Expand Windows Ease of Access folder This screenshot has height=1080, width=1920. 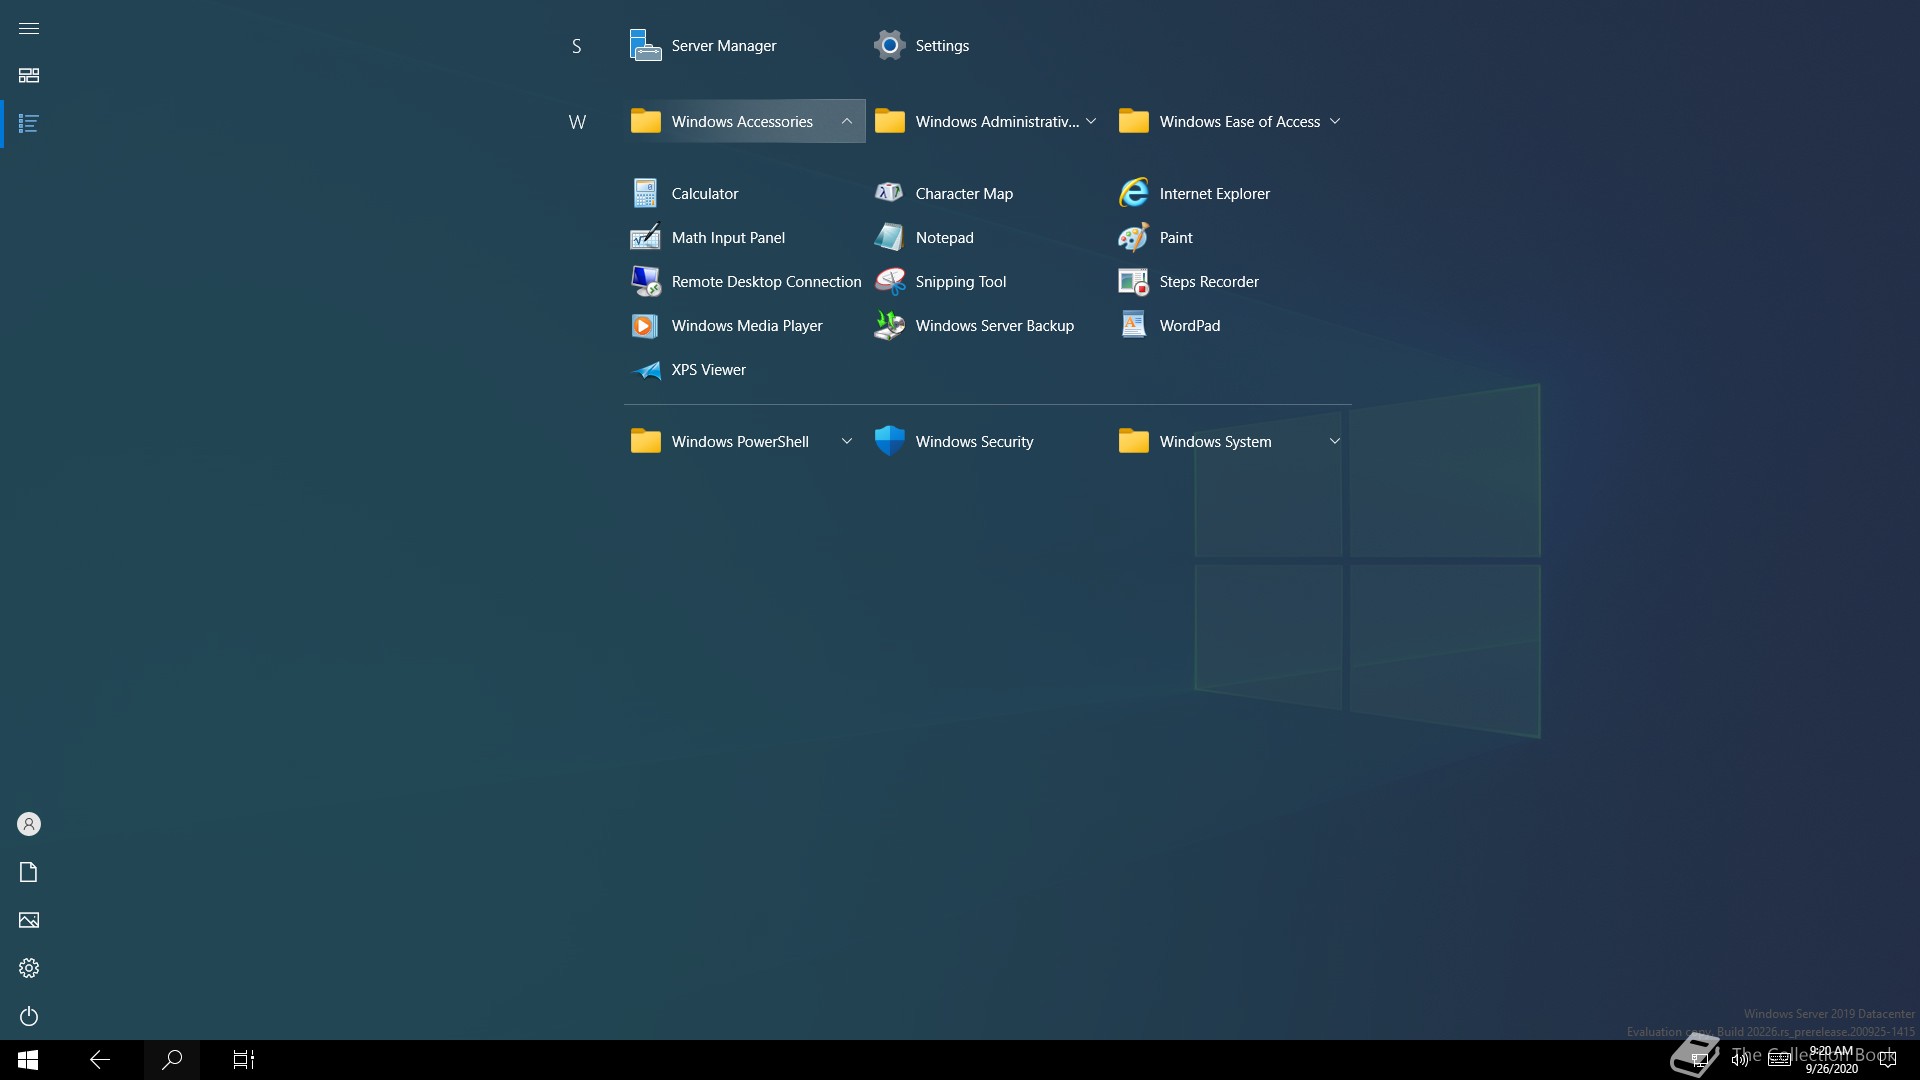tap(1232, 121)
